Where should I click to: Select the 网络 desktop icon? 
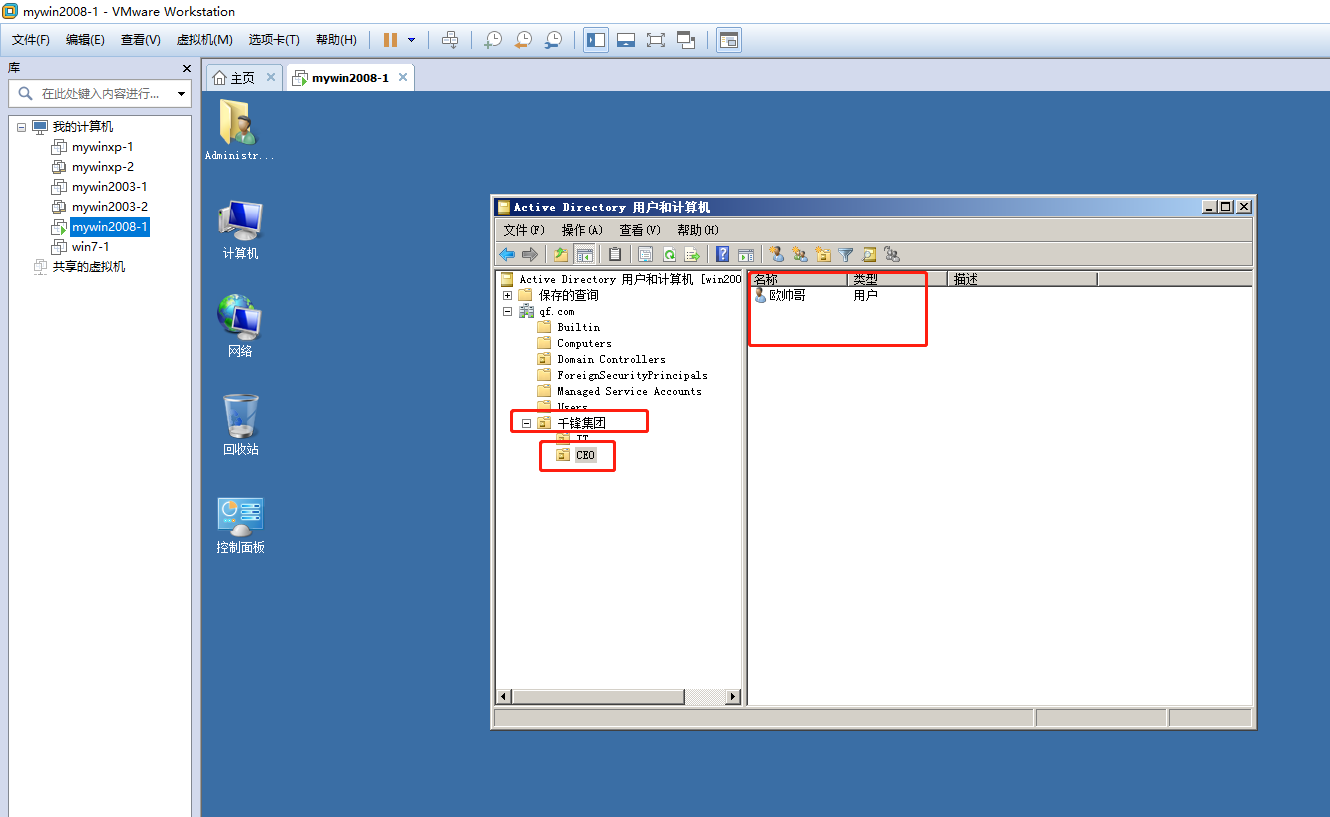[x=240, y=326]
